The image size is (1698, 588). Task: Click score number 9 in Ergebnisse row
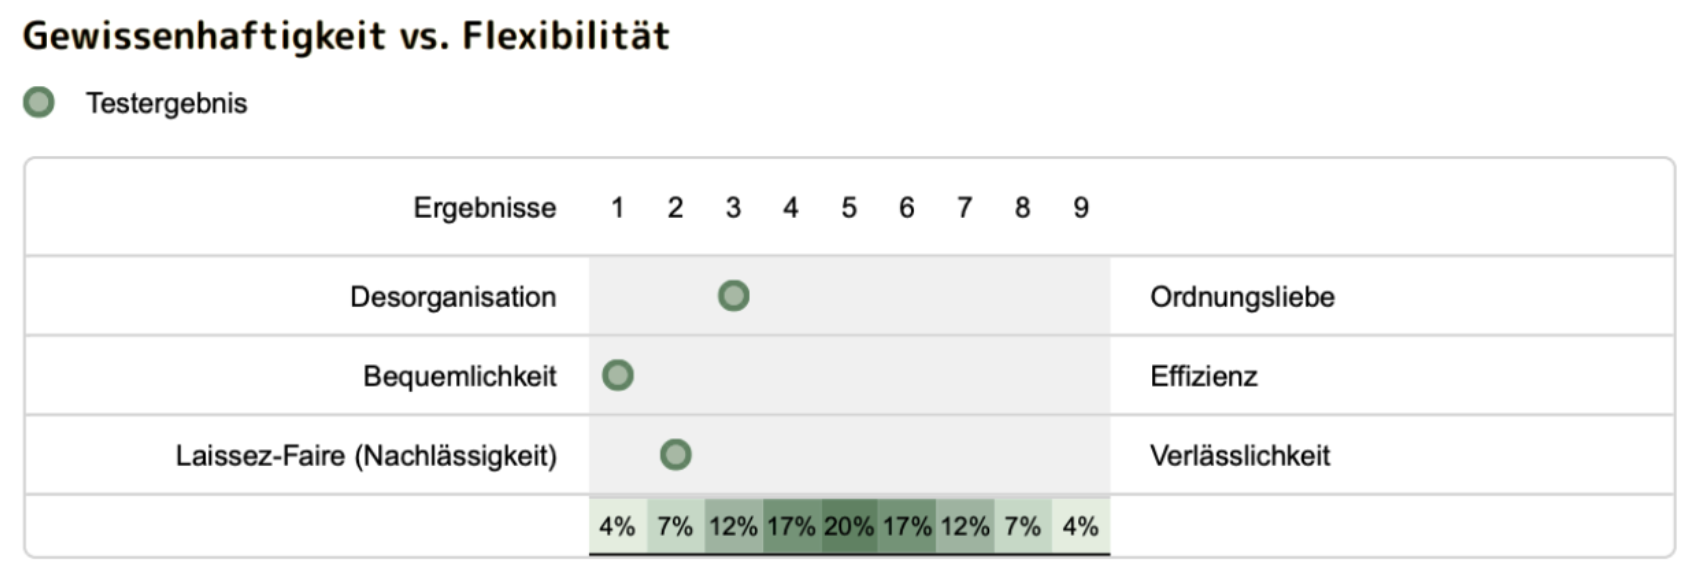point(1081,208)
